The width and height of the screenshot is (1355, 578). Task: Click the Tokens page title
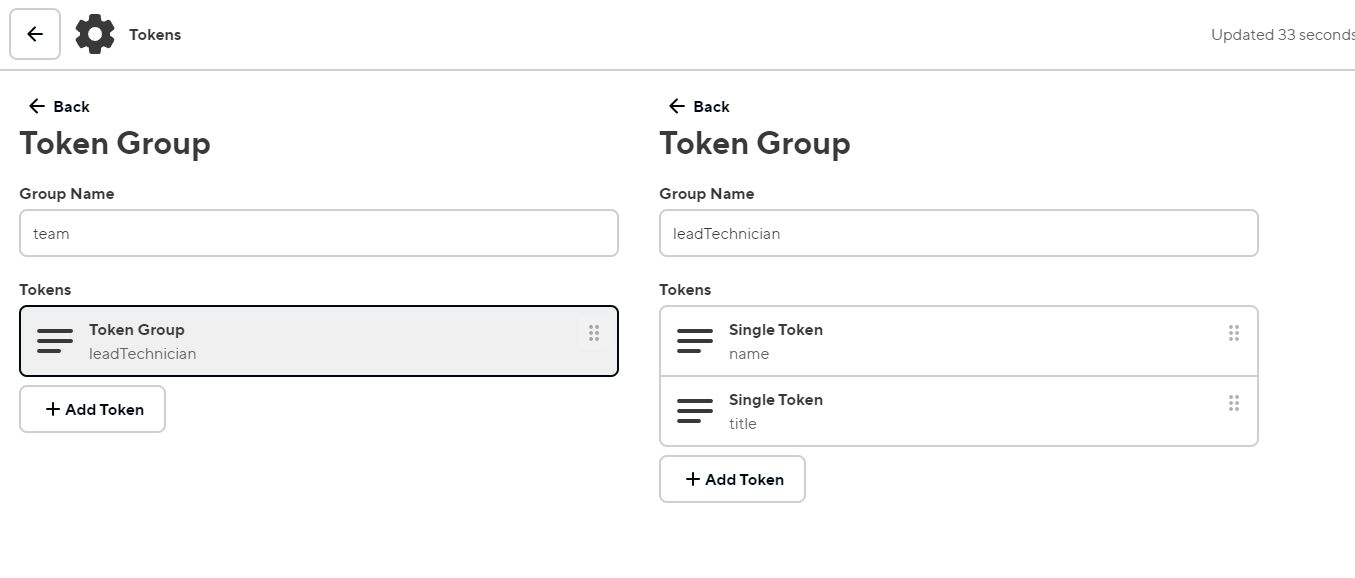pos(155,34)
